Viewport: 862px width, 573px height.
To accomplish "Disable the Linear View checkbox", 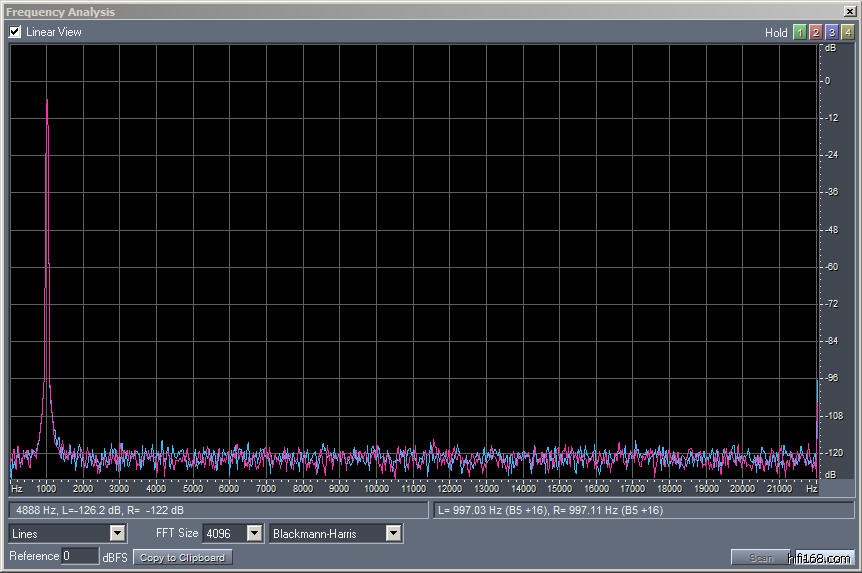I will [x=15, y=32].
